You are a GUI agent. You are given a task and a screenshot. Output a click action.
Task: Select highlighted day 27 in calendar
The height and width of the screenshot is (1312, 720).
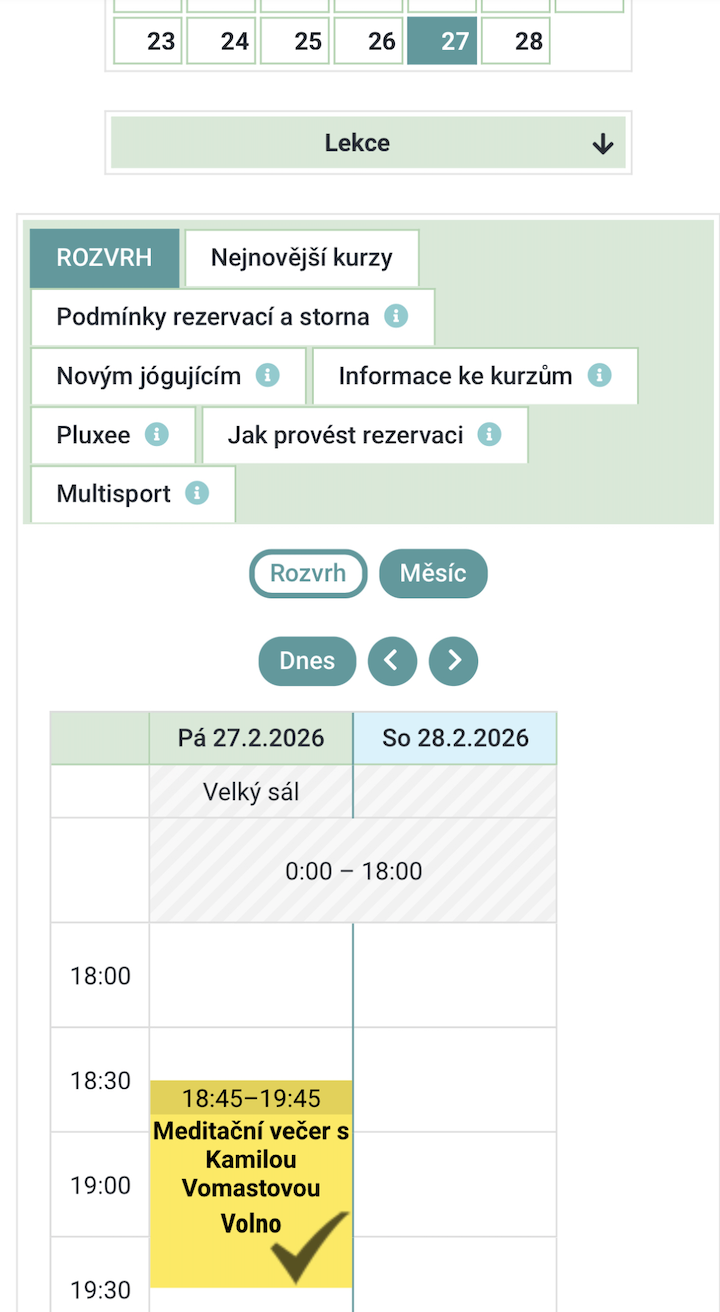[442, 41]
